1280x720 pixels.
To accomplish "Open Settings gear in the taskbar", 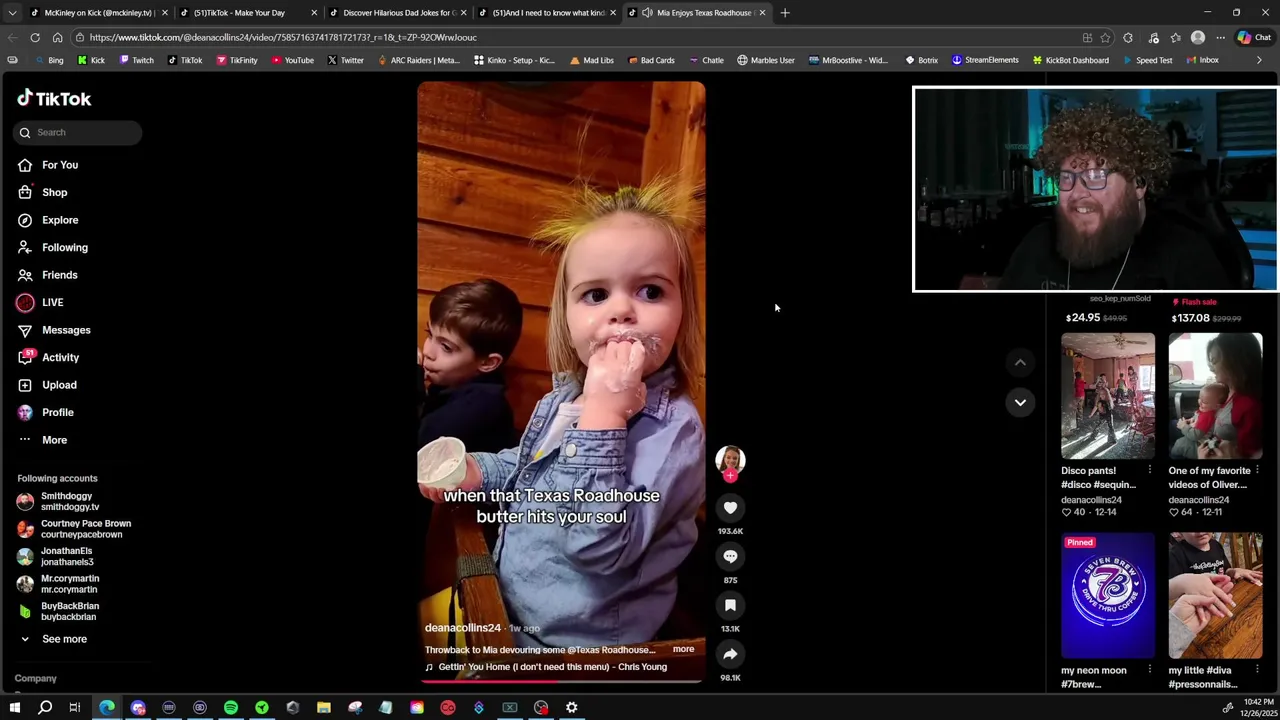I will pos(572,708).
